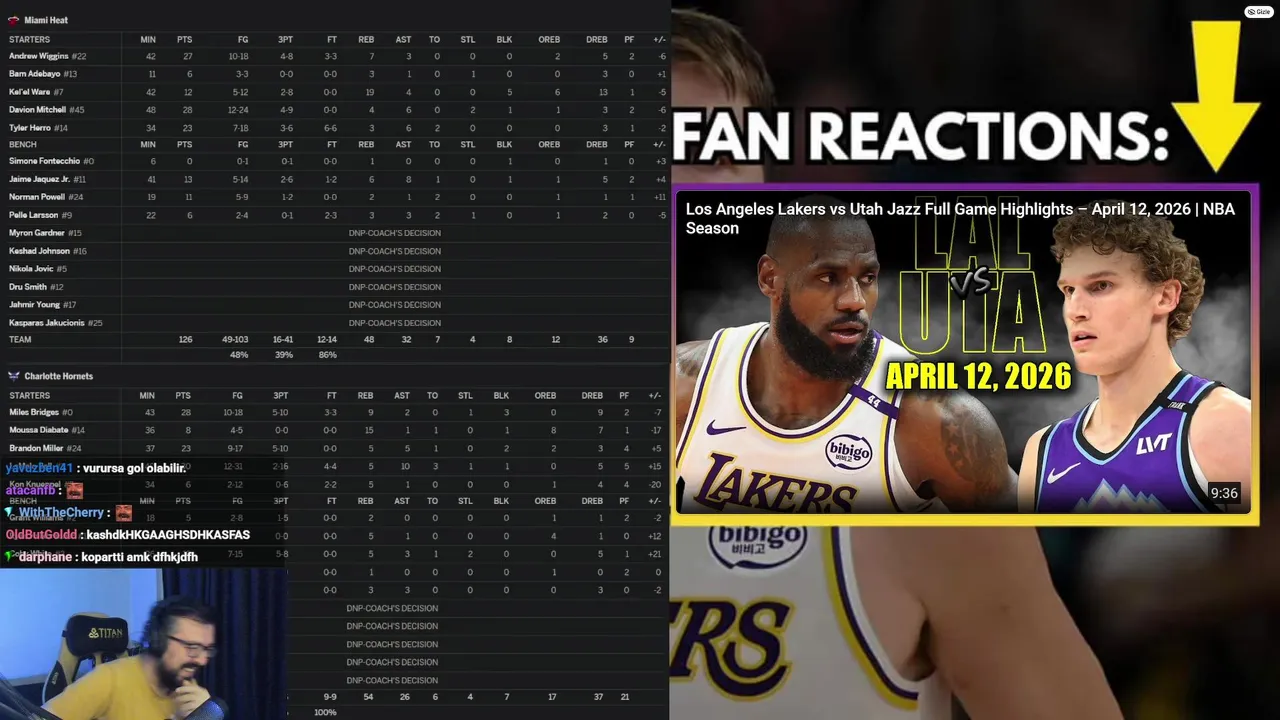The image size is (1280, 720).
Task: Click chat username 'OldButGoldd'
Action: (x=42, y=535)
